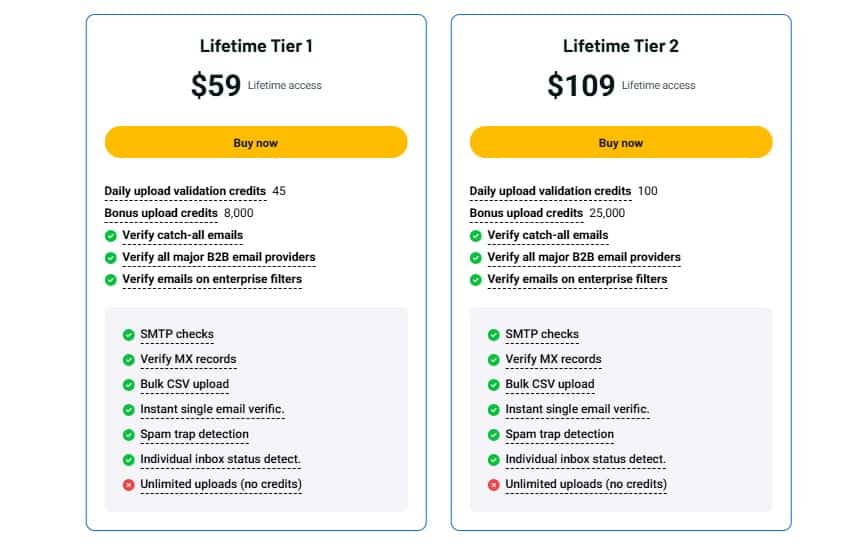Click red cross beside Tier 1 Unlimited uploads
868x544 pixels.
point(129,485)
